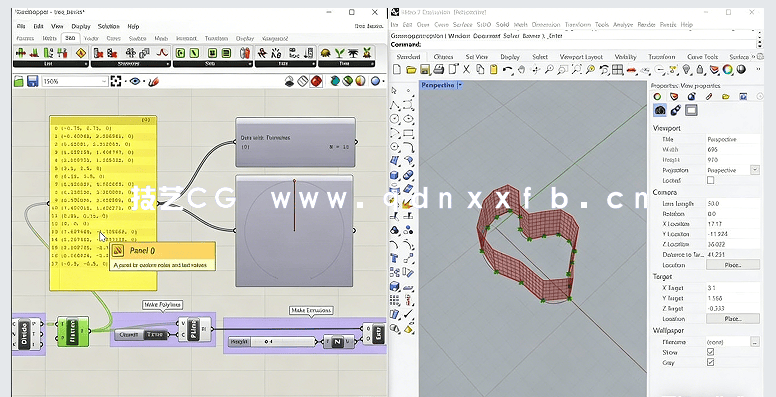776x397 pixels.
Task: Toggle the Locked checkbox in Viewport properties
Action: click(x=711, y=180)
